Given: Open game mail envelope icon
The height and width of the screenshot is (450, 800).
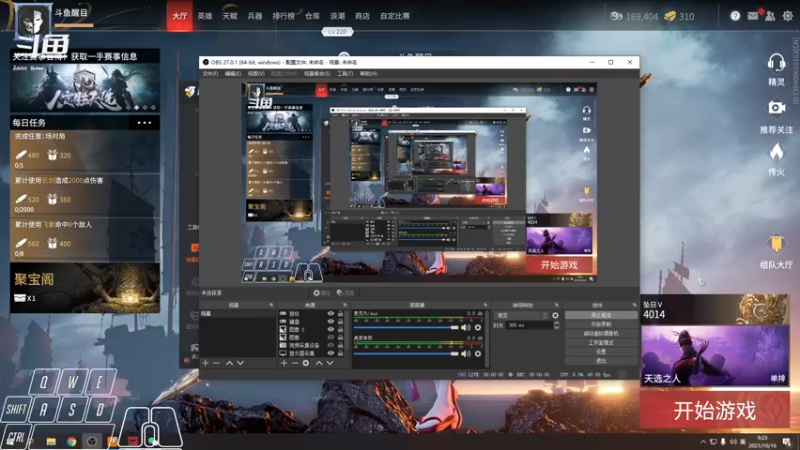Looking at the screenshot, I should point(753,16).
